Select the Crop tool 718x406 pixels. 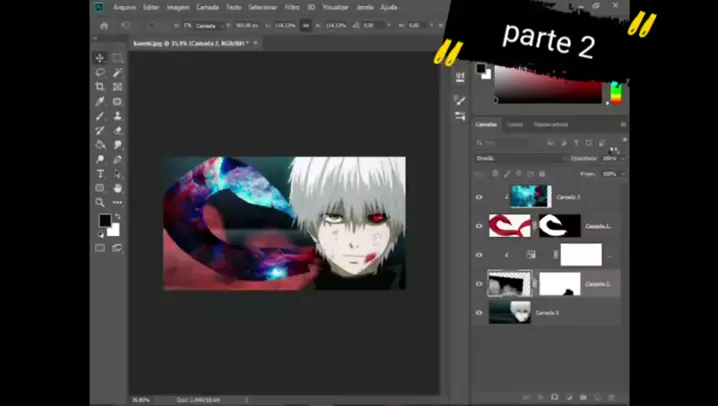coord(100,87)
